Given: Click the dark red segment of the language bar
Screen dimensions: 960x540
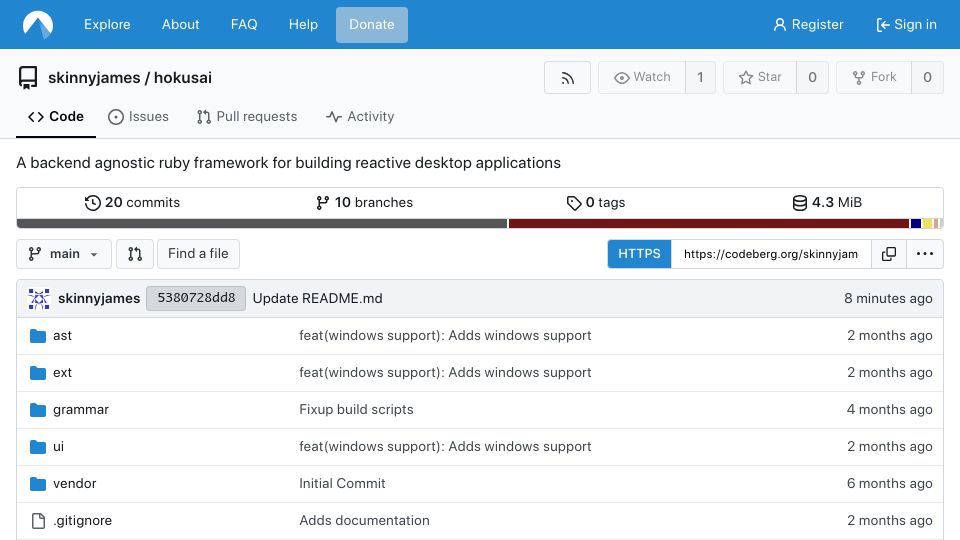Looking at the screenshot, I should (709, 223).
